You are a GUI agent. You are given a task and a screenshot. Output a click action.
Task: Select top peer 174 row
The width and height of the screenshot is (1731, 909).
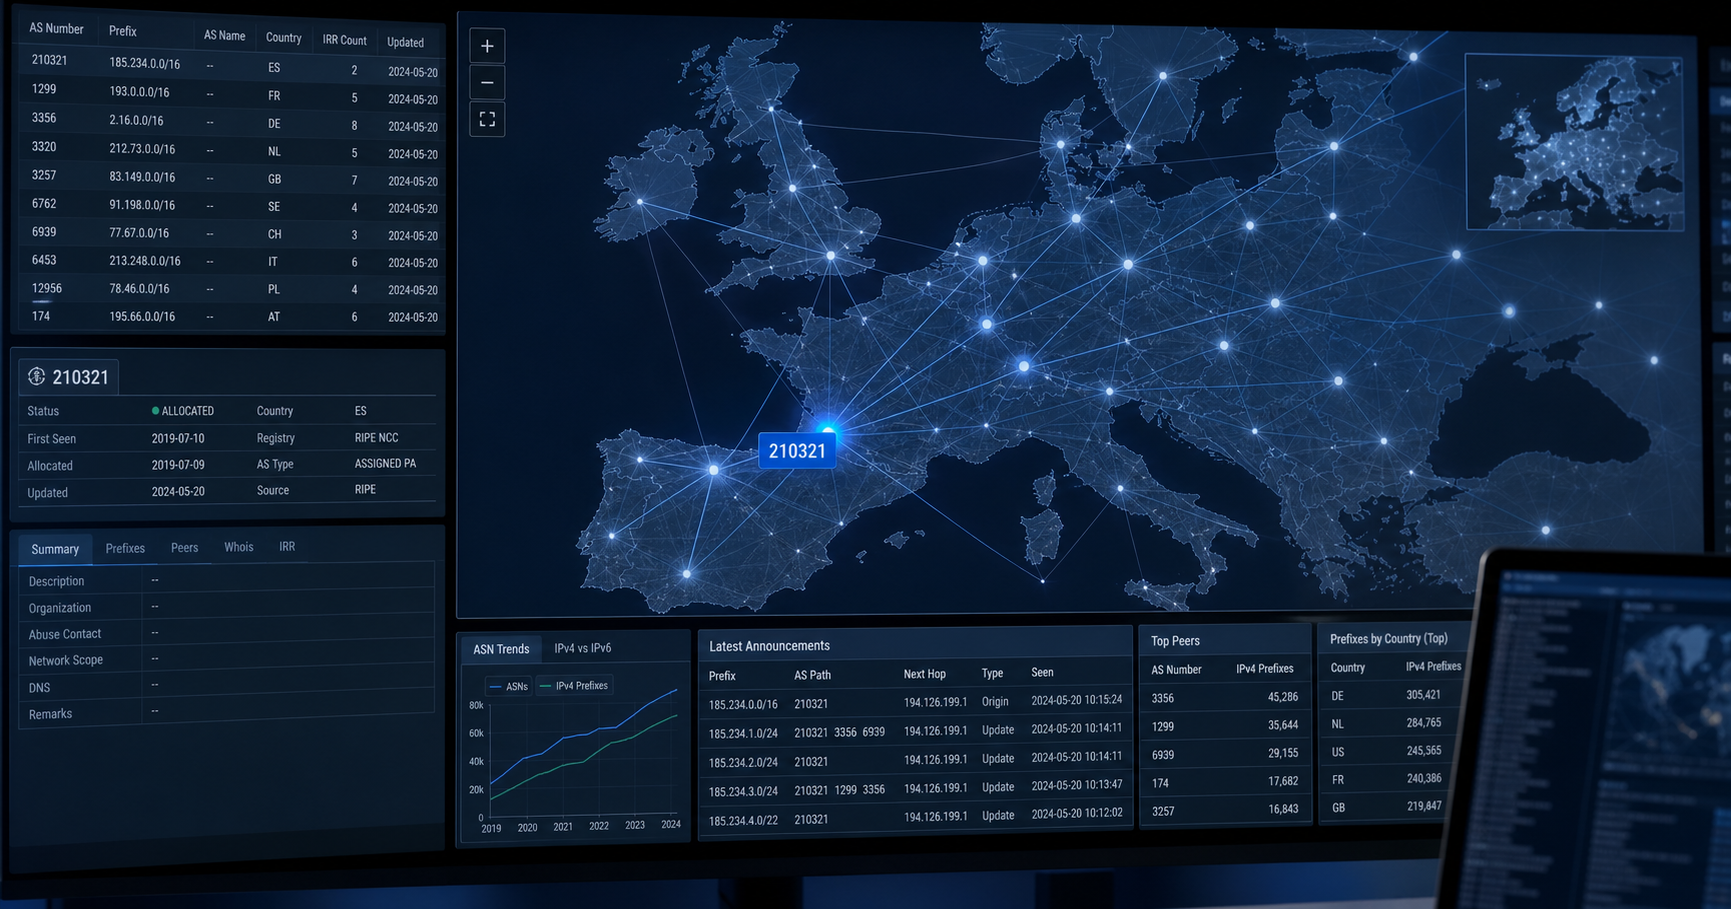(1225, 782)
